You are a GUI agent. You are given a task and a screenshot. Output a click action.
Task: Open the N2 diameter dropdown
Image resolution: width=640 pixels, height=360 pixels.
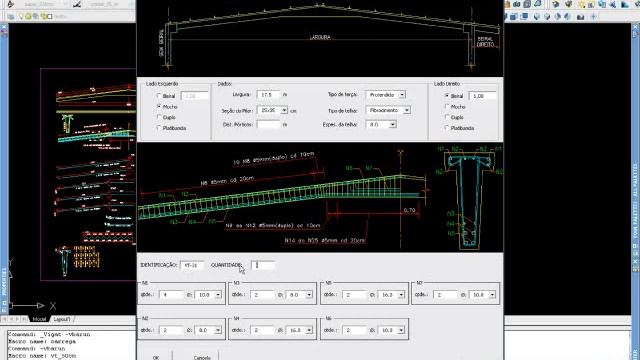point(218,330)
